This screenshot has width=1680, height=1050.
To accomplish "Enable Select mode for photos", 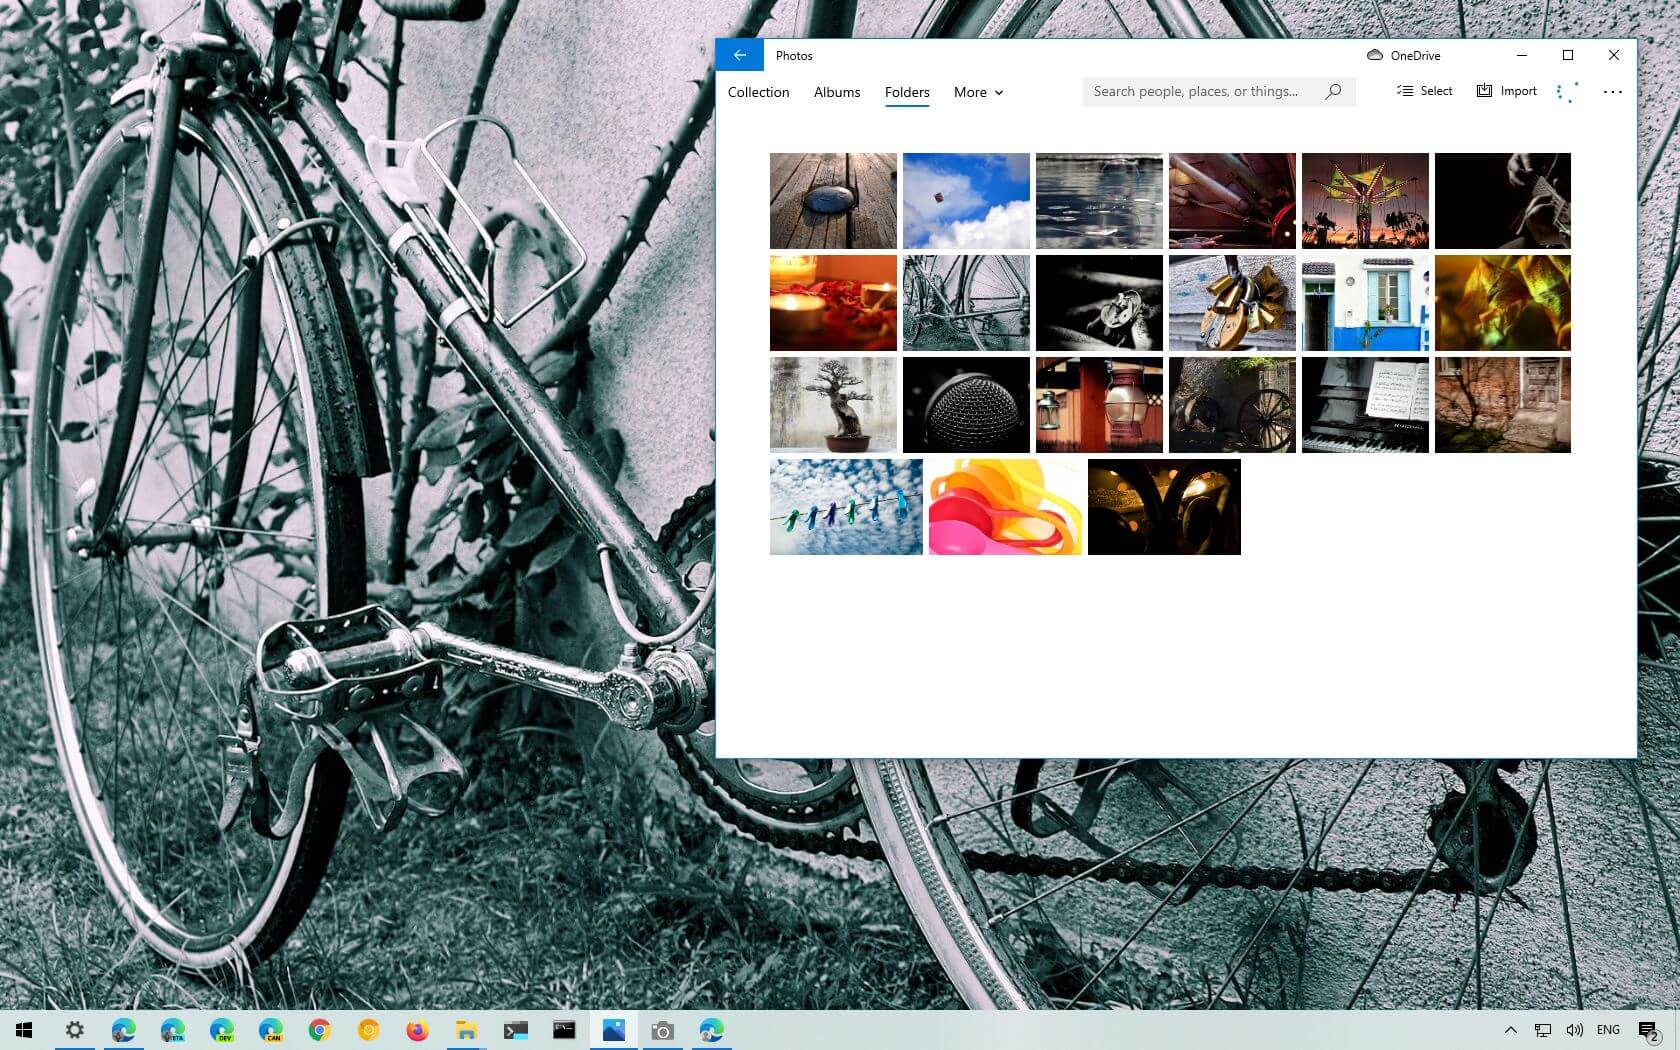I will point(1424,90).
